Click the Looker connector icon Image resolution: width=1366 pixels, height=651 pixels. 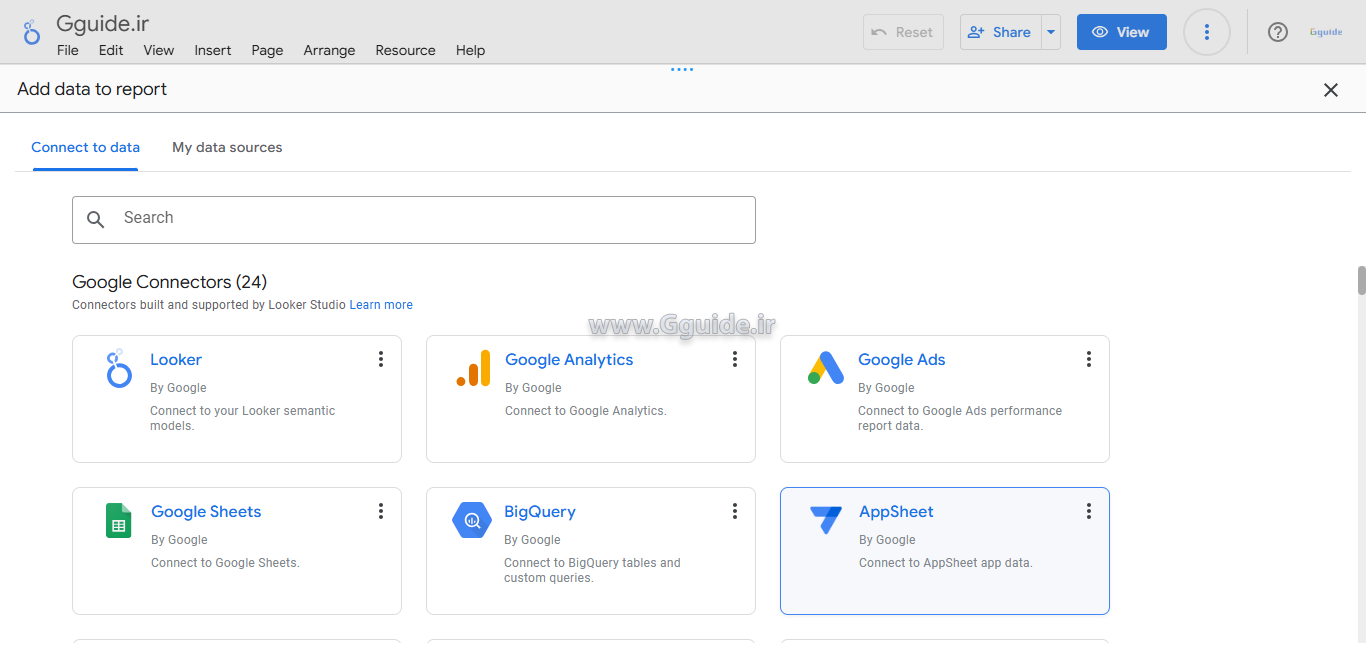click(119, 368)
